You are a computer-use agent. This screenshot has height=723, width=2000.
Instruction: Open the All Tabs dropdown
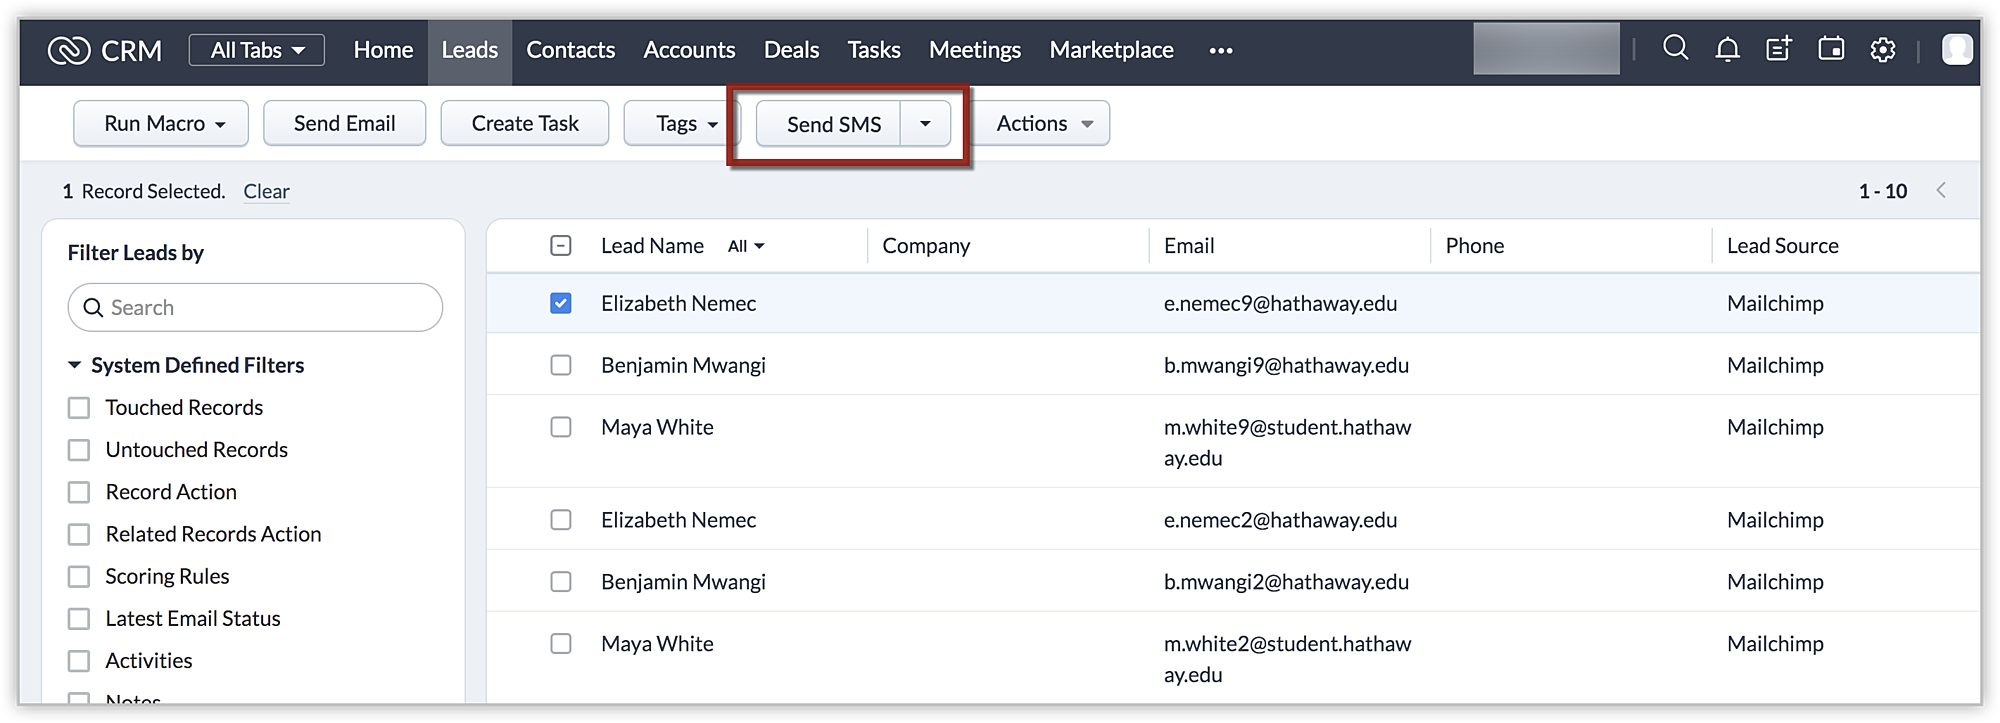click(256, 50)
